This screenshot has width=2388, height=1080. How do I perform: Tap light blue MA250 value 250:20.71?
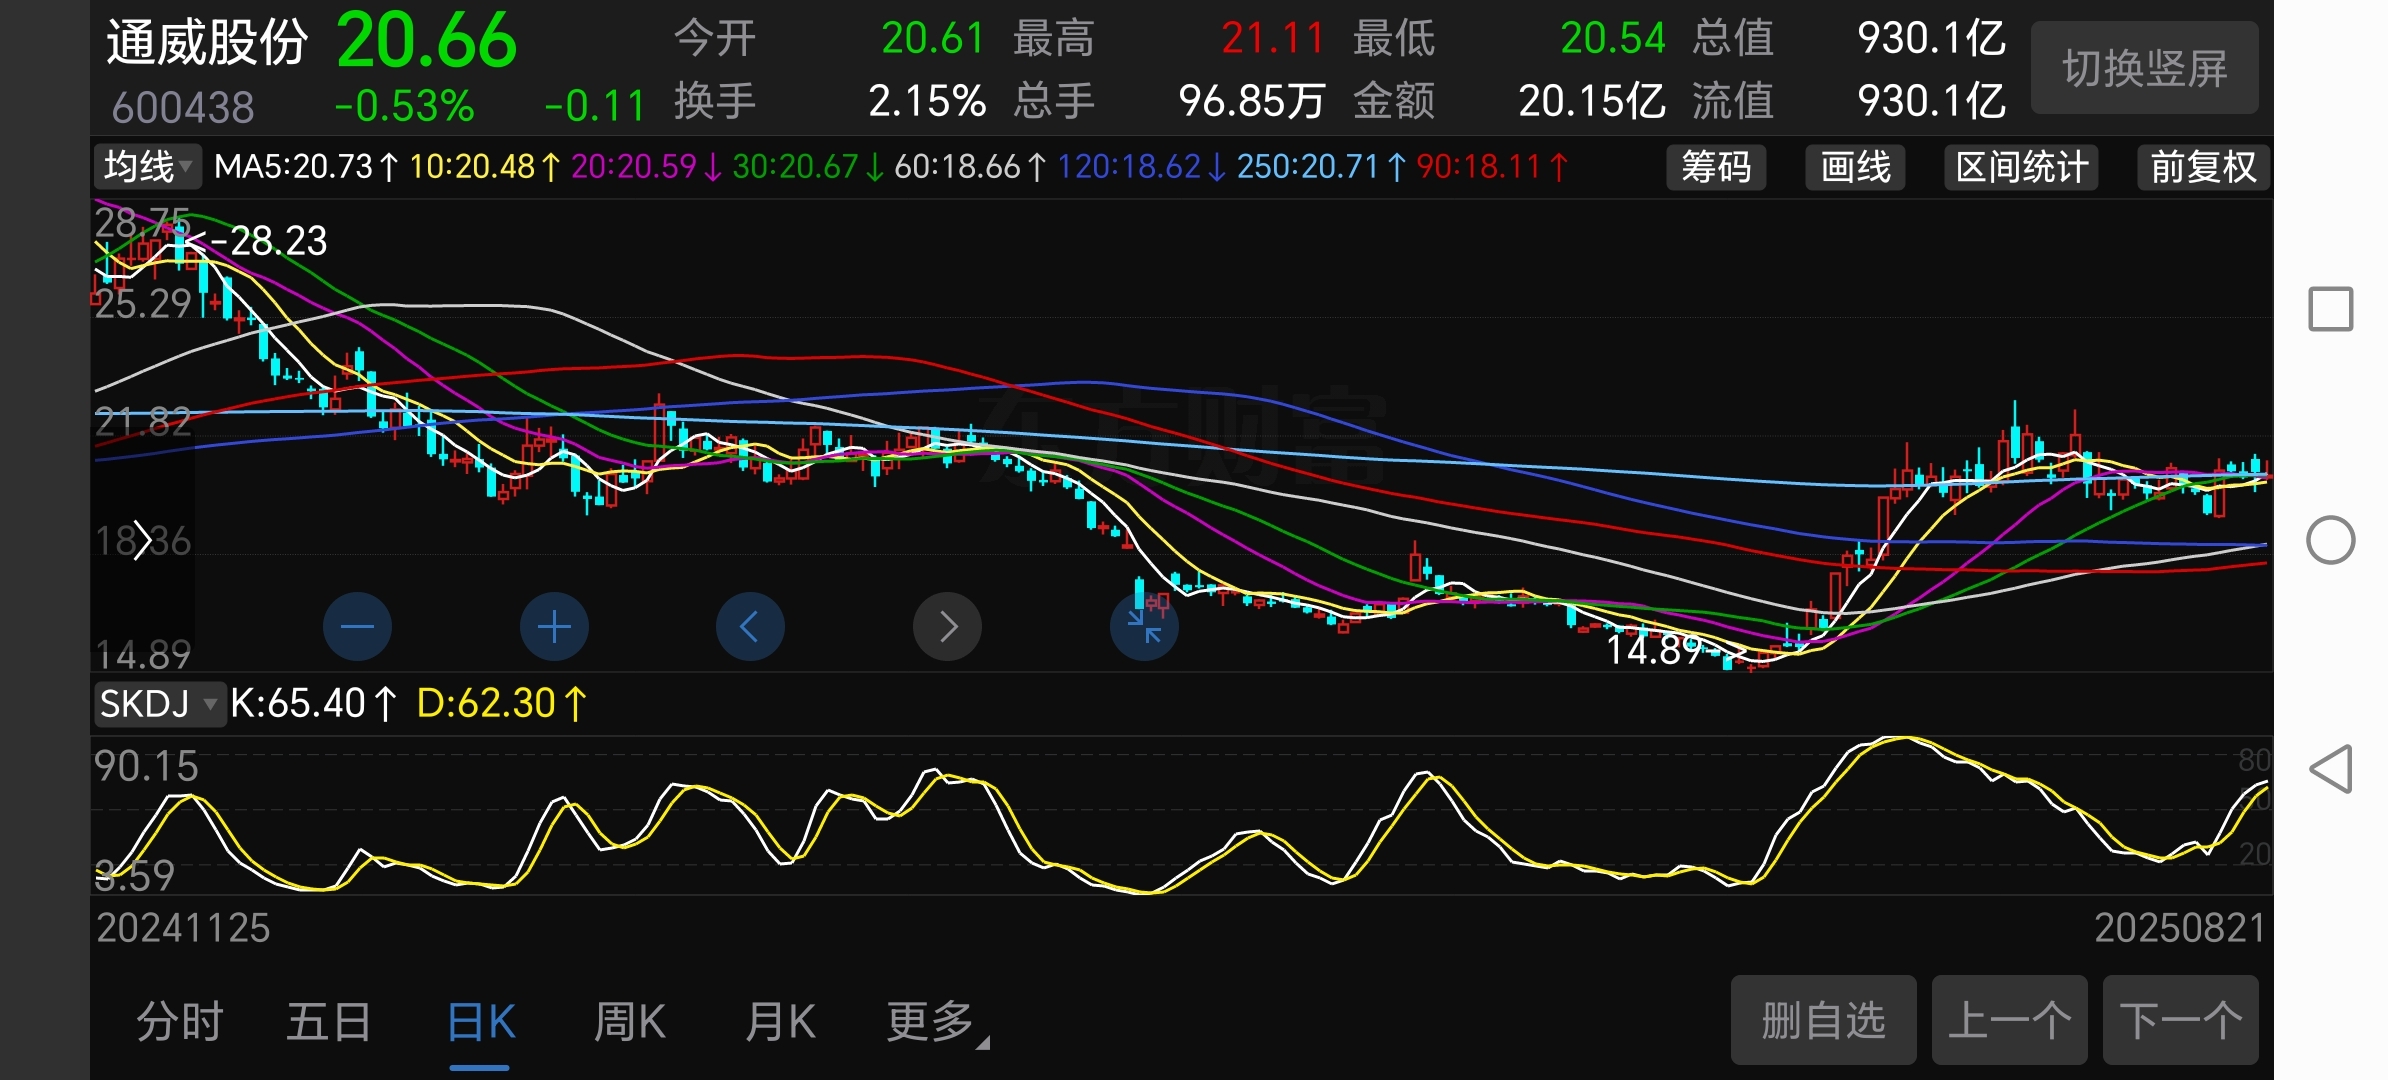point(1321,166)
